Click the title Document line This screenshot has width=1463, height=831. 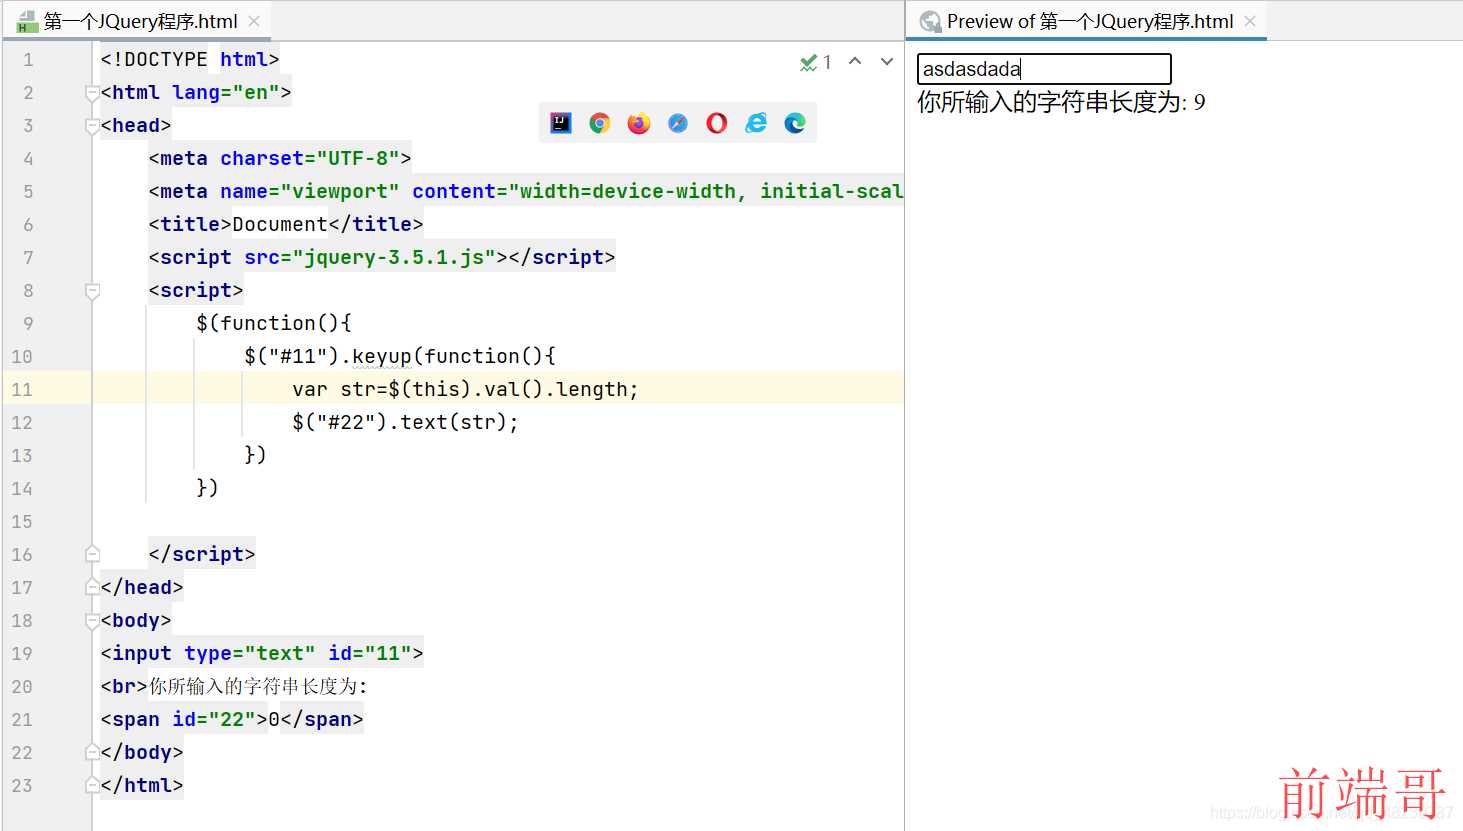(286, 224)
